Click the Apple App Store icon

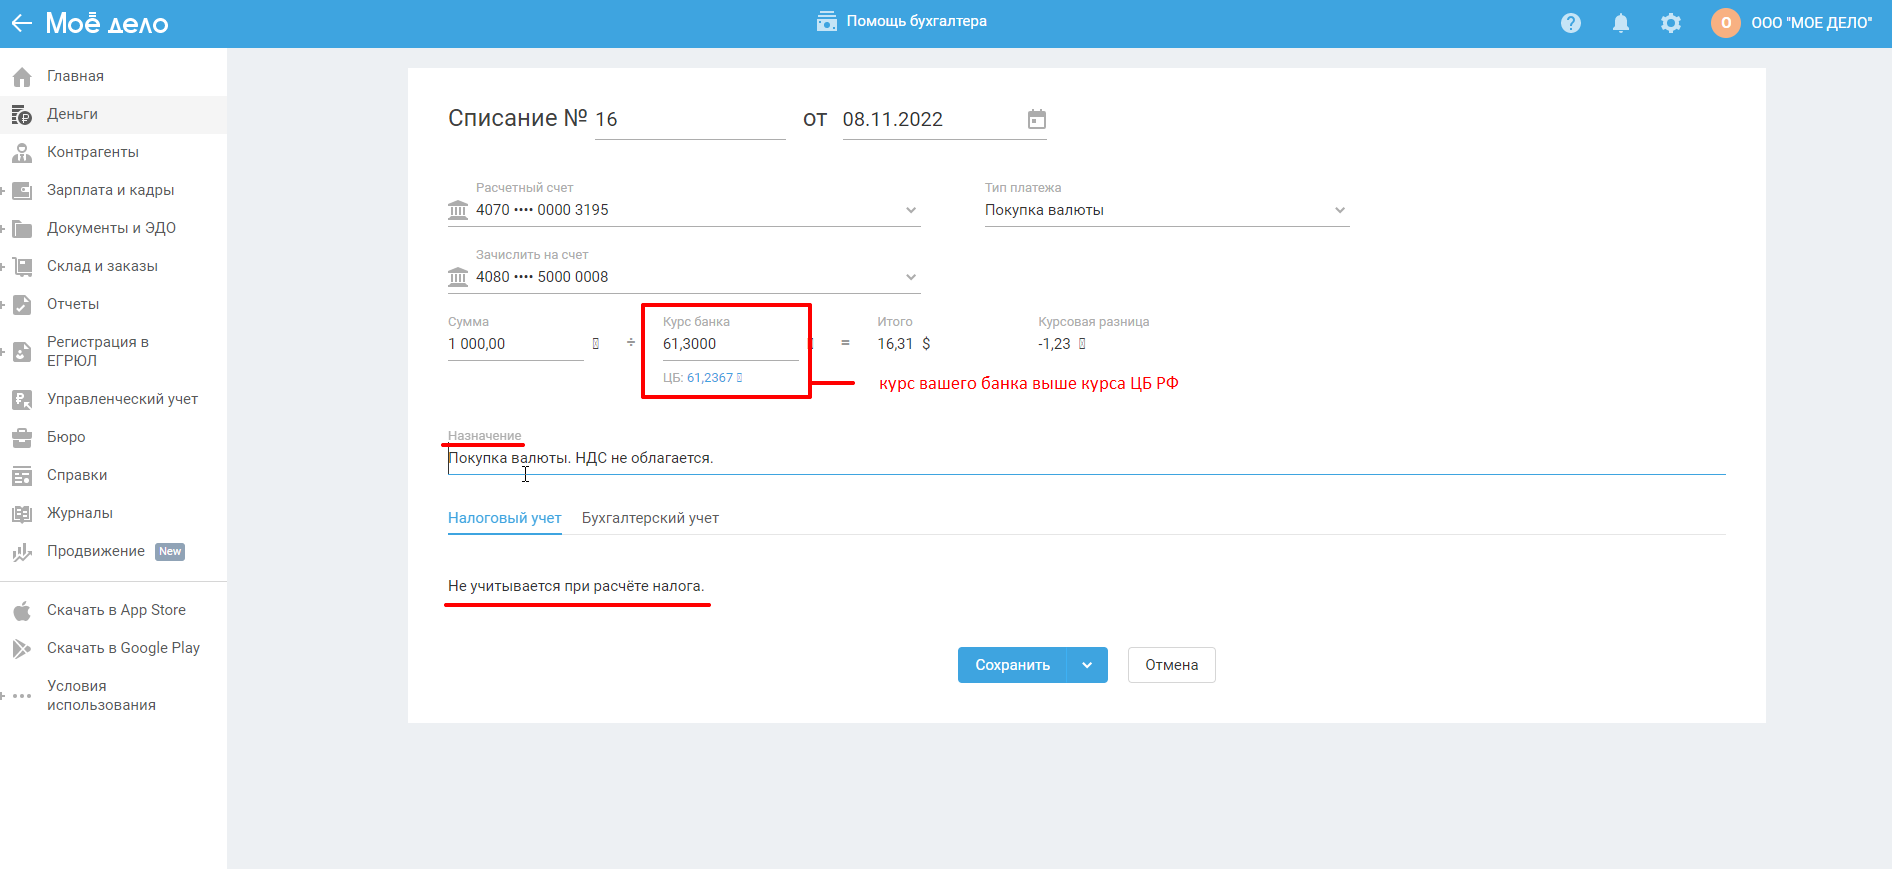click(22, 611)
